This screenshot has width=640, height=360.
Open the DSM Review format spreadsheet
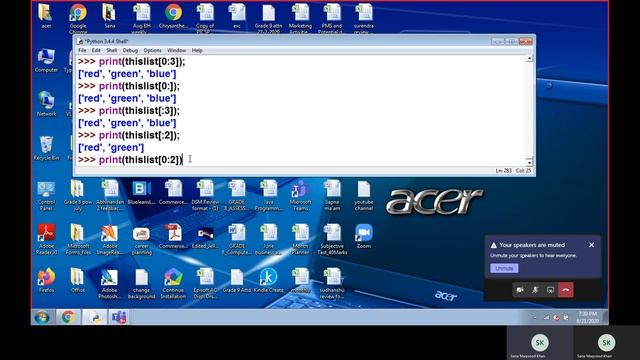(205, 196)
